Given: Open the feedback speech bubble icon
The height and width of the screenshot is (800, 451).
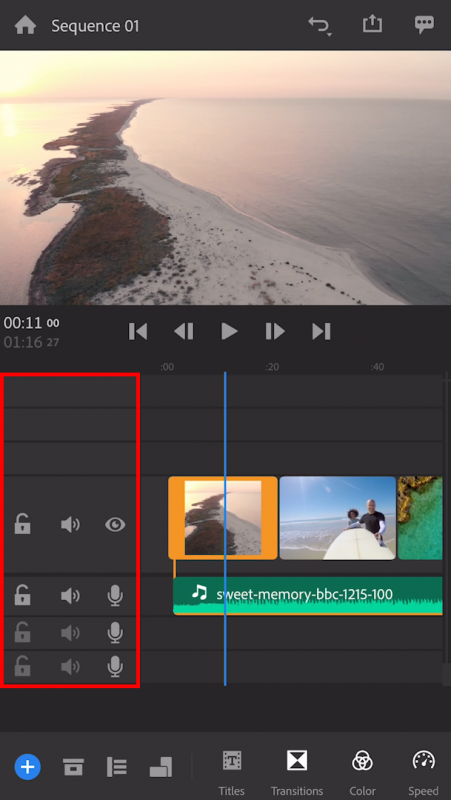Looking at the screenshot, I should coord(424,25).
